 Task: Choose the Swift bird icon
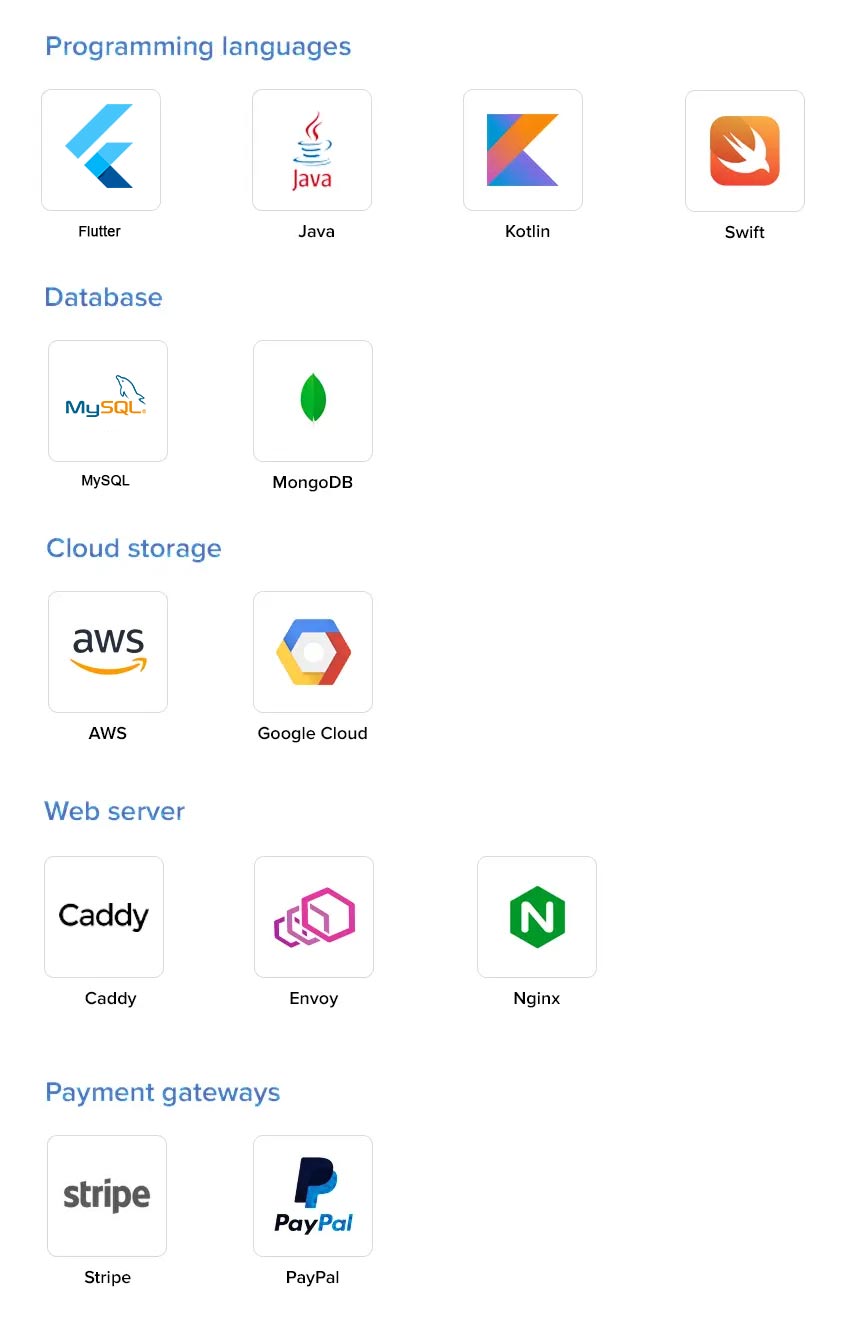[745, 151]
